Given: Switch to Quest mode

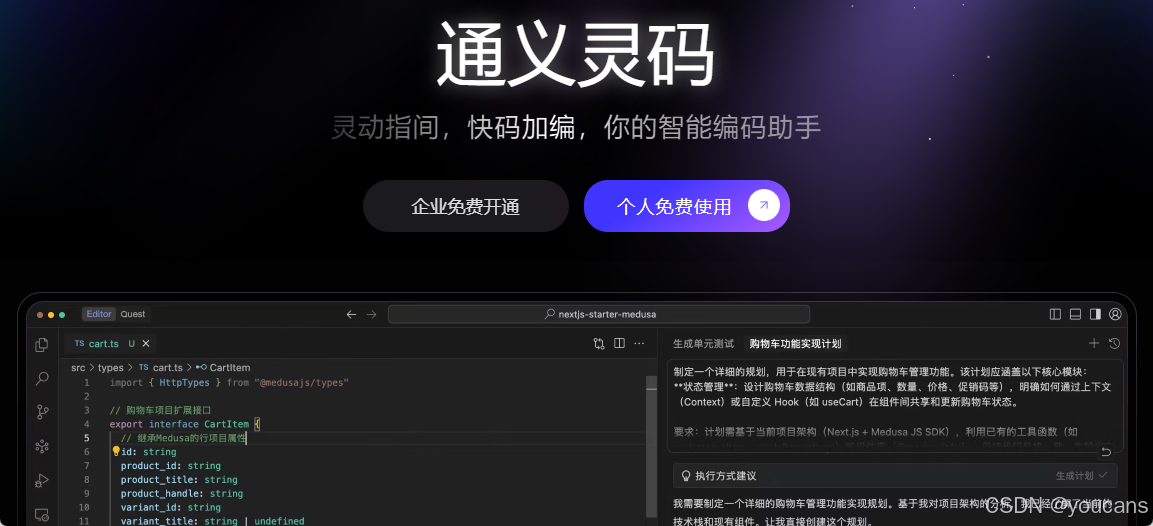Looking at the screenshot, I should (133, 314).
